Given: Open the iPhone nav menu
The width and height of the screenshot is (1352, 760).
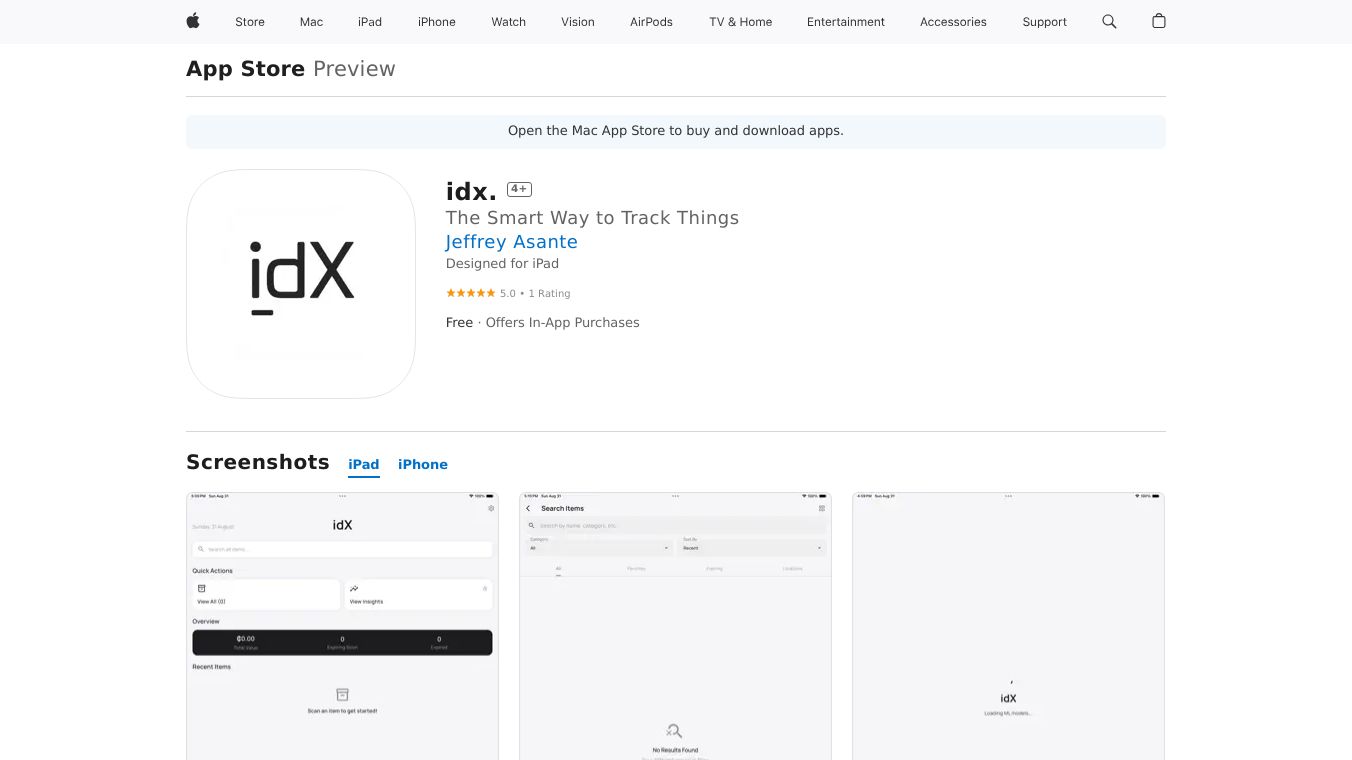Looking at the screenshot, I should pos(437,22).
